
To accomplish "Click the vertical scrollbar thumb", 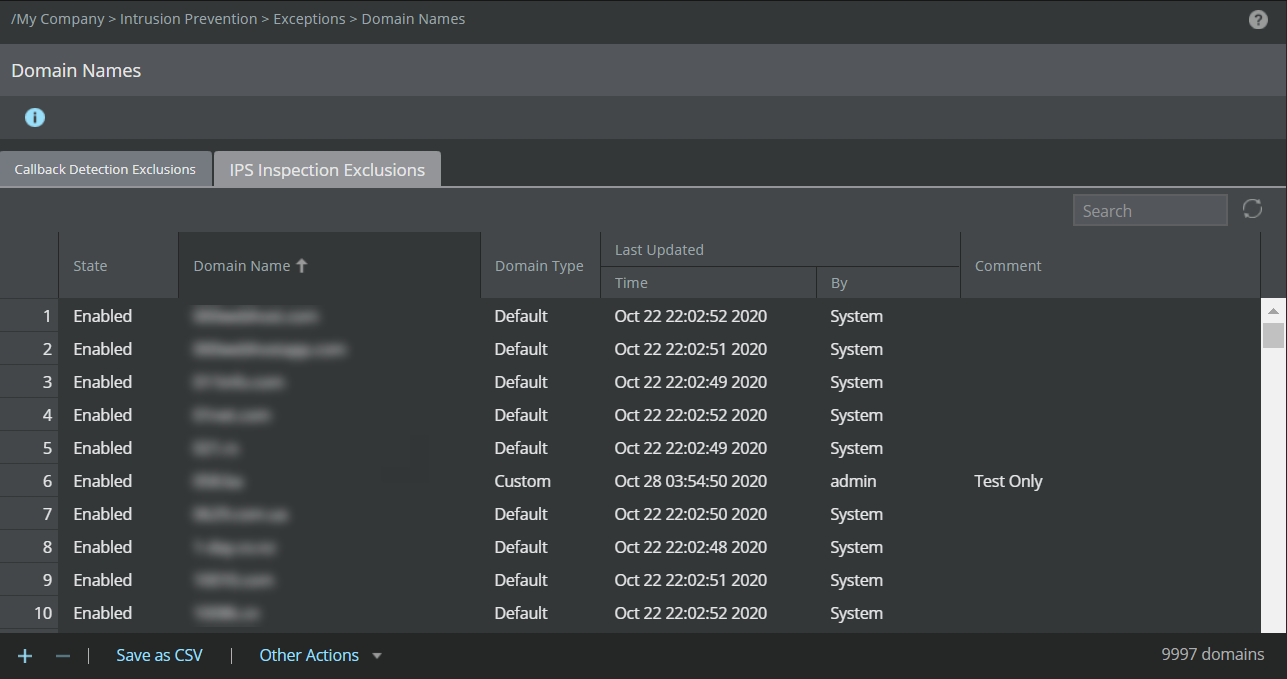I will pos(1273,334).
